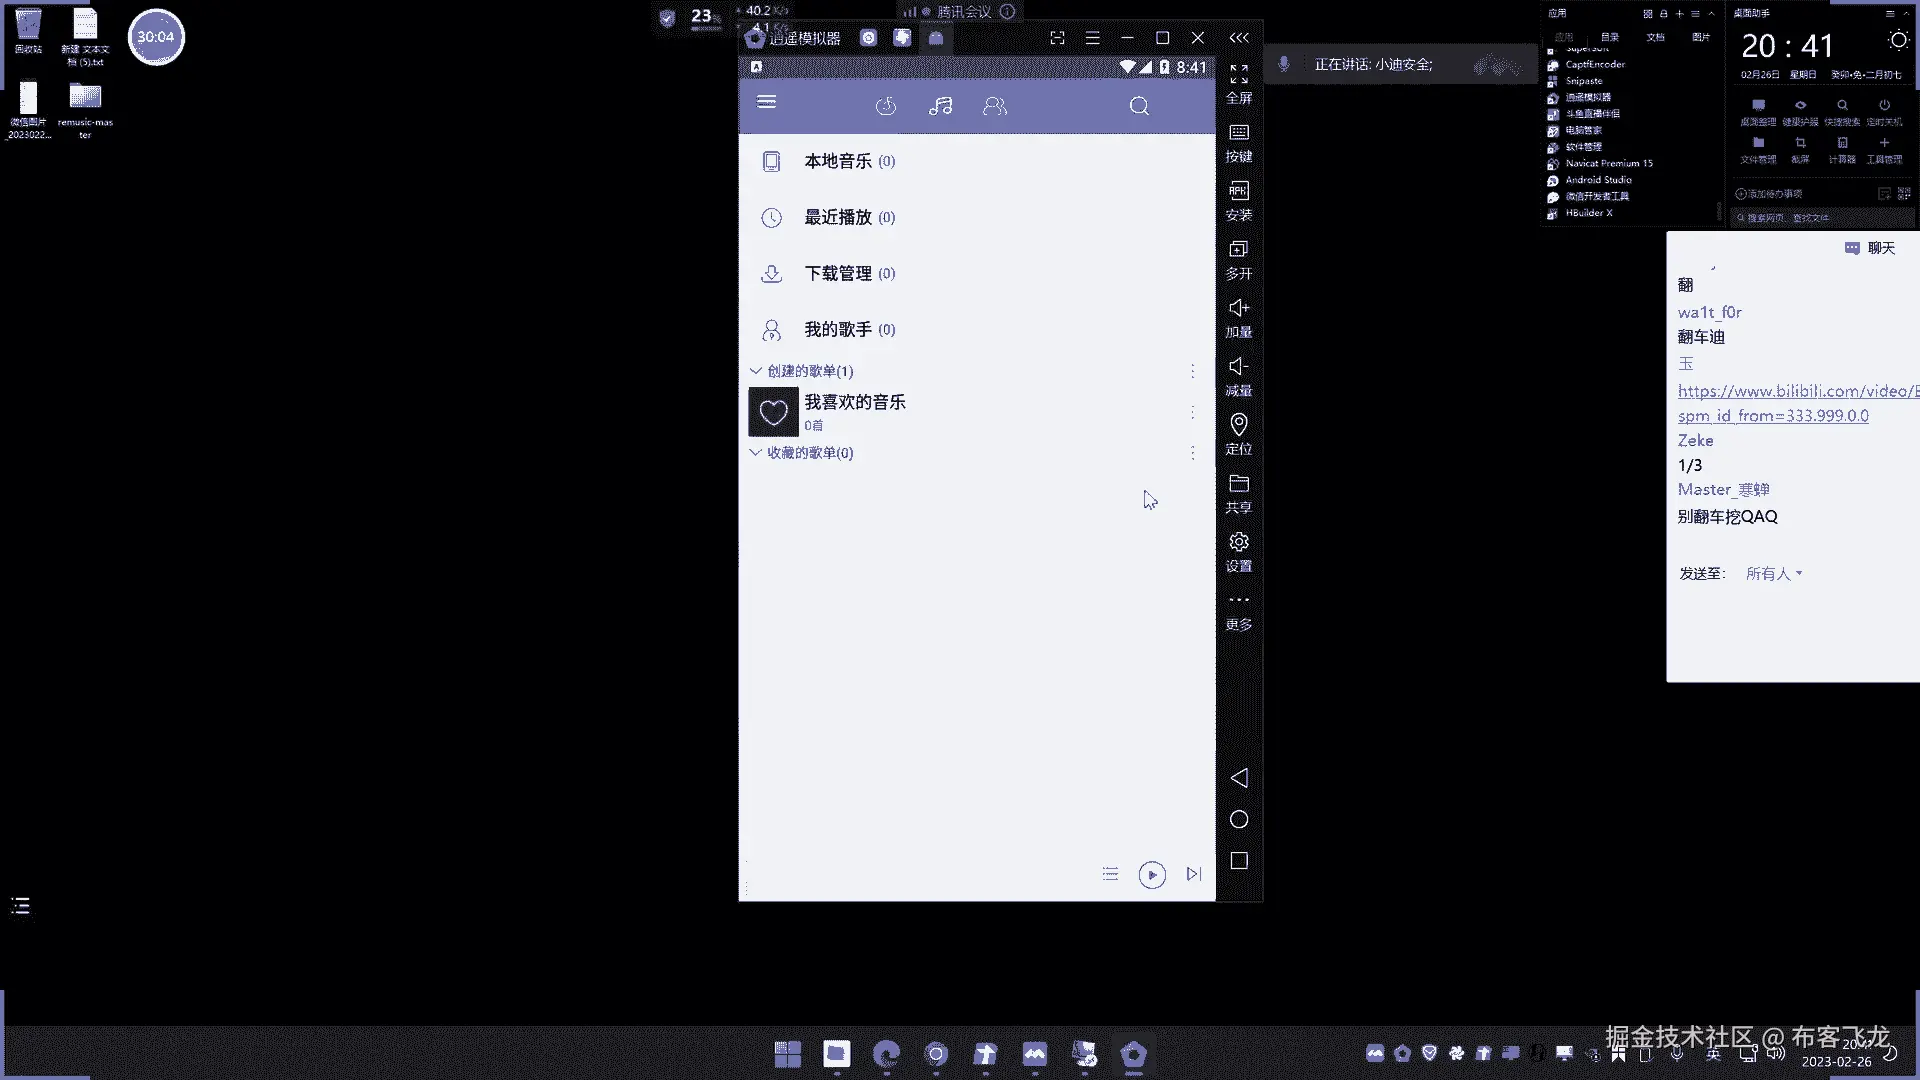Open the hamburger menu in music app
1920x1080 pixels.
[x=767, y=102]
